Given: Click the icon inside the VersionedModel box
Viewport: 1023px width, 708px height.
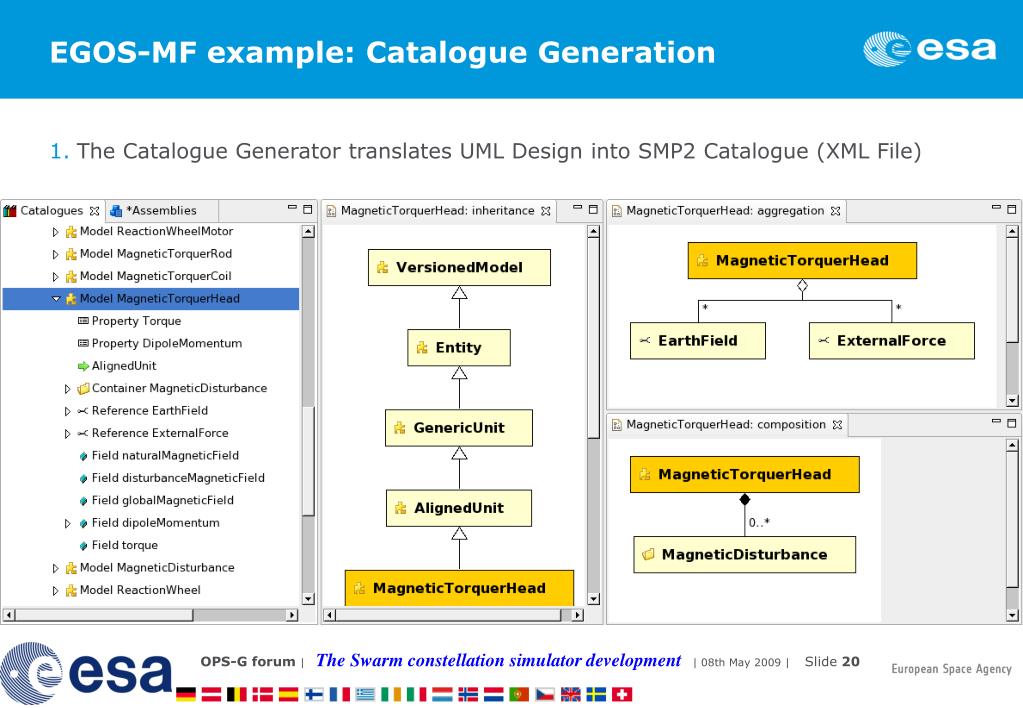Looking at the screenshot, I should pos(383,268).
